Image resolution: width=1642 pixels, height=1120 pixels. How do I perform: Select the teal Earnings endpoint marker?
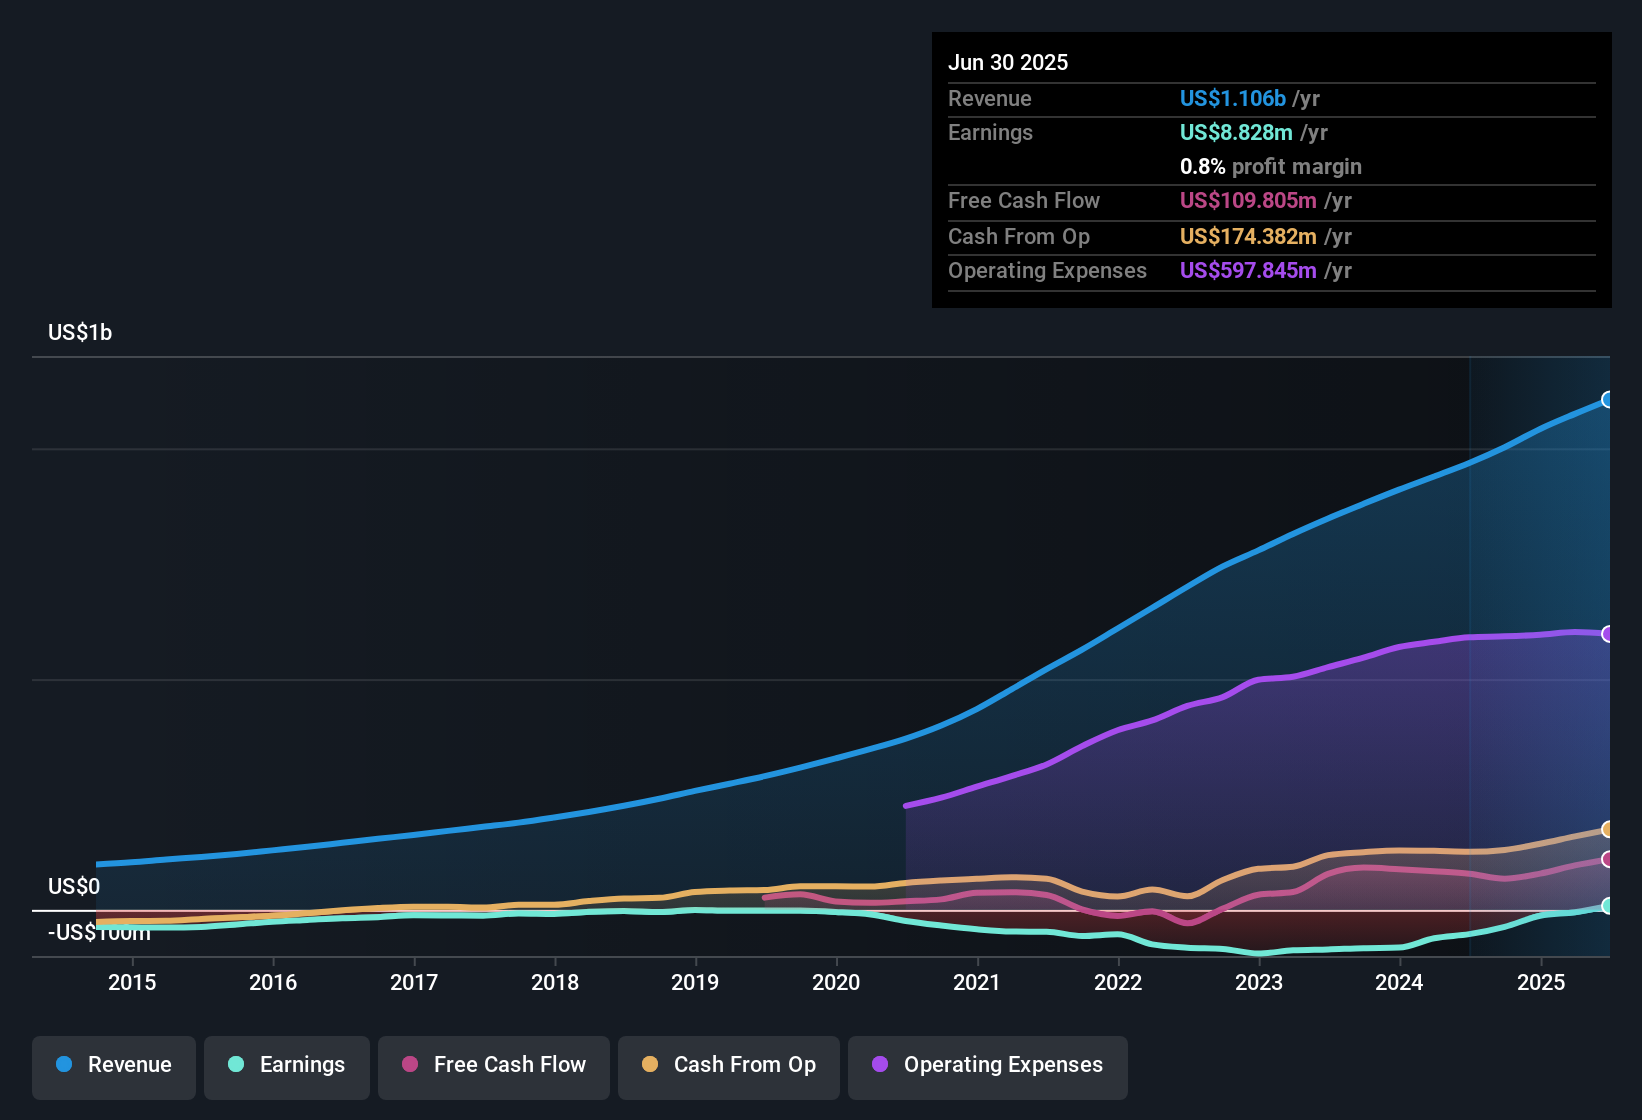click(1608, 906)
